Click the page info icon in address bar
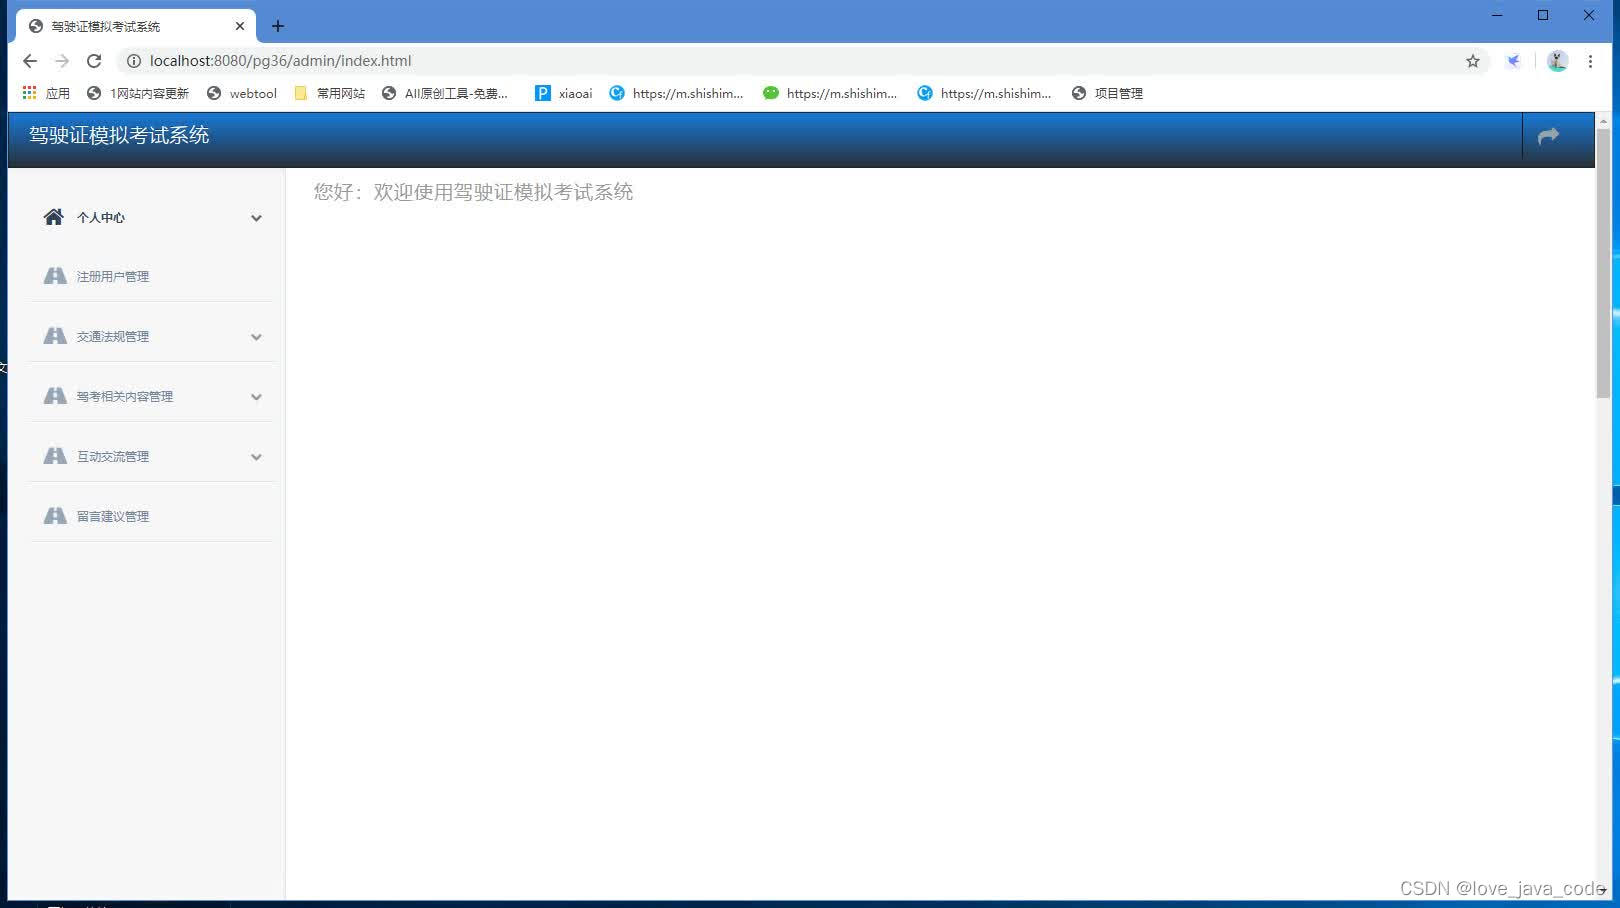Image resolution: width=1620 pixels, height=908 pixels. tap(134, 61)
